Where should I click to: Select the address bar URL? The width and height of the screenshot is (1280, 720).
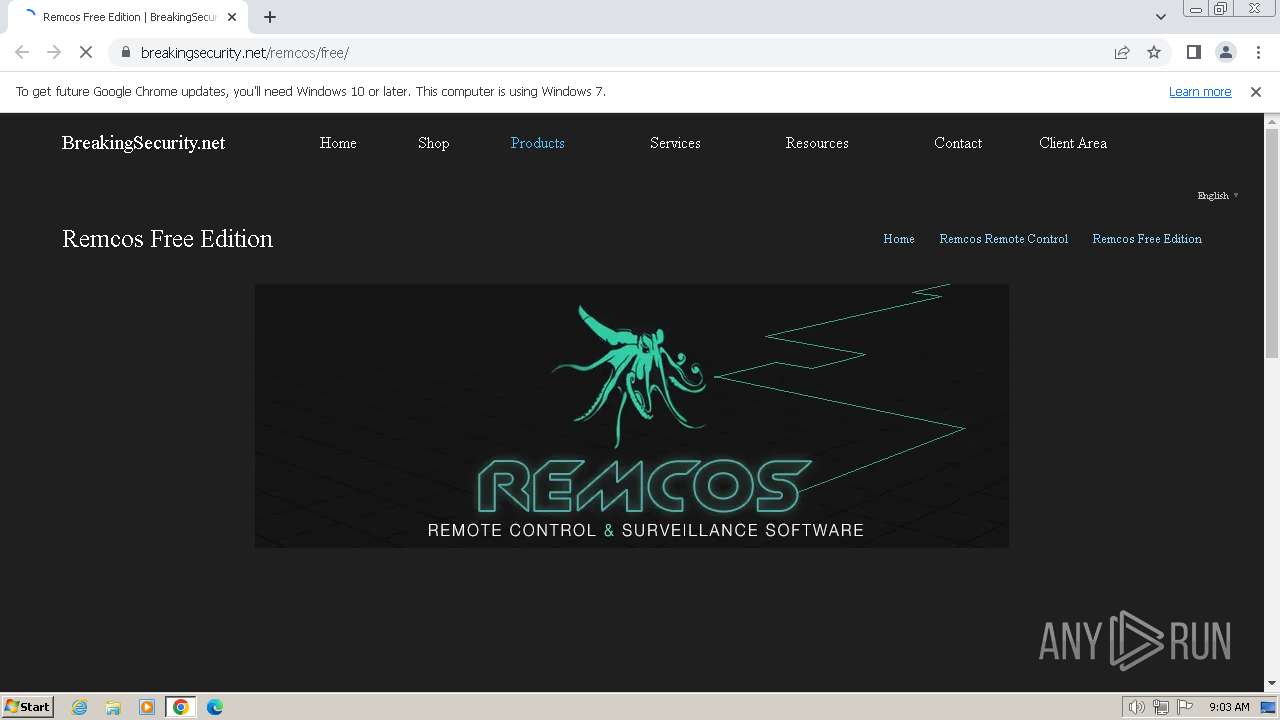click(245, 53)
